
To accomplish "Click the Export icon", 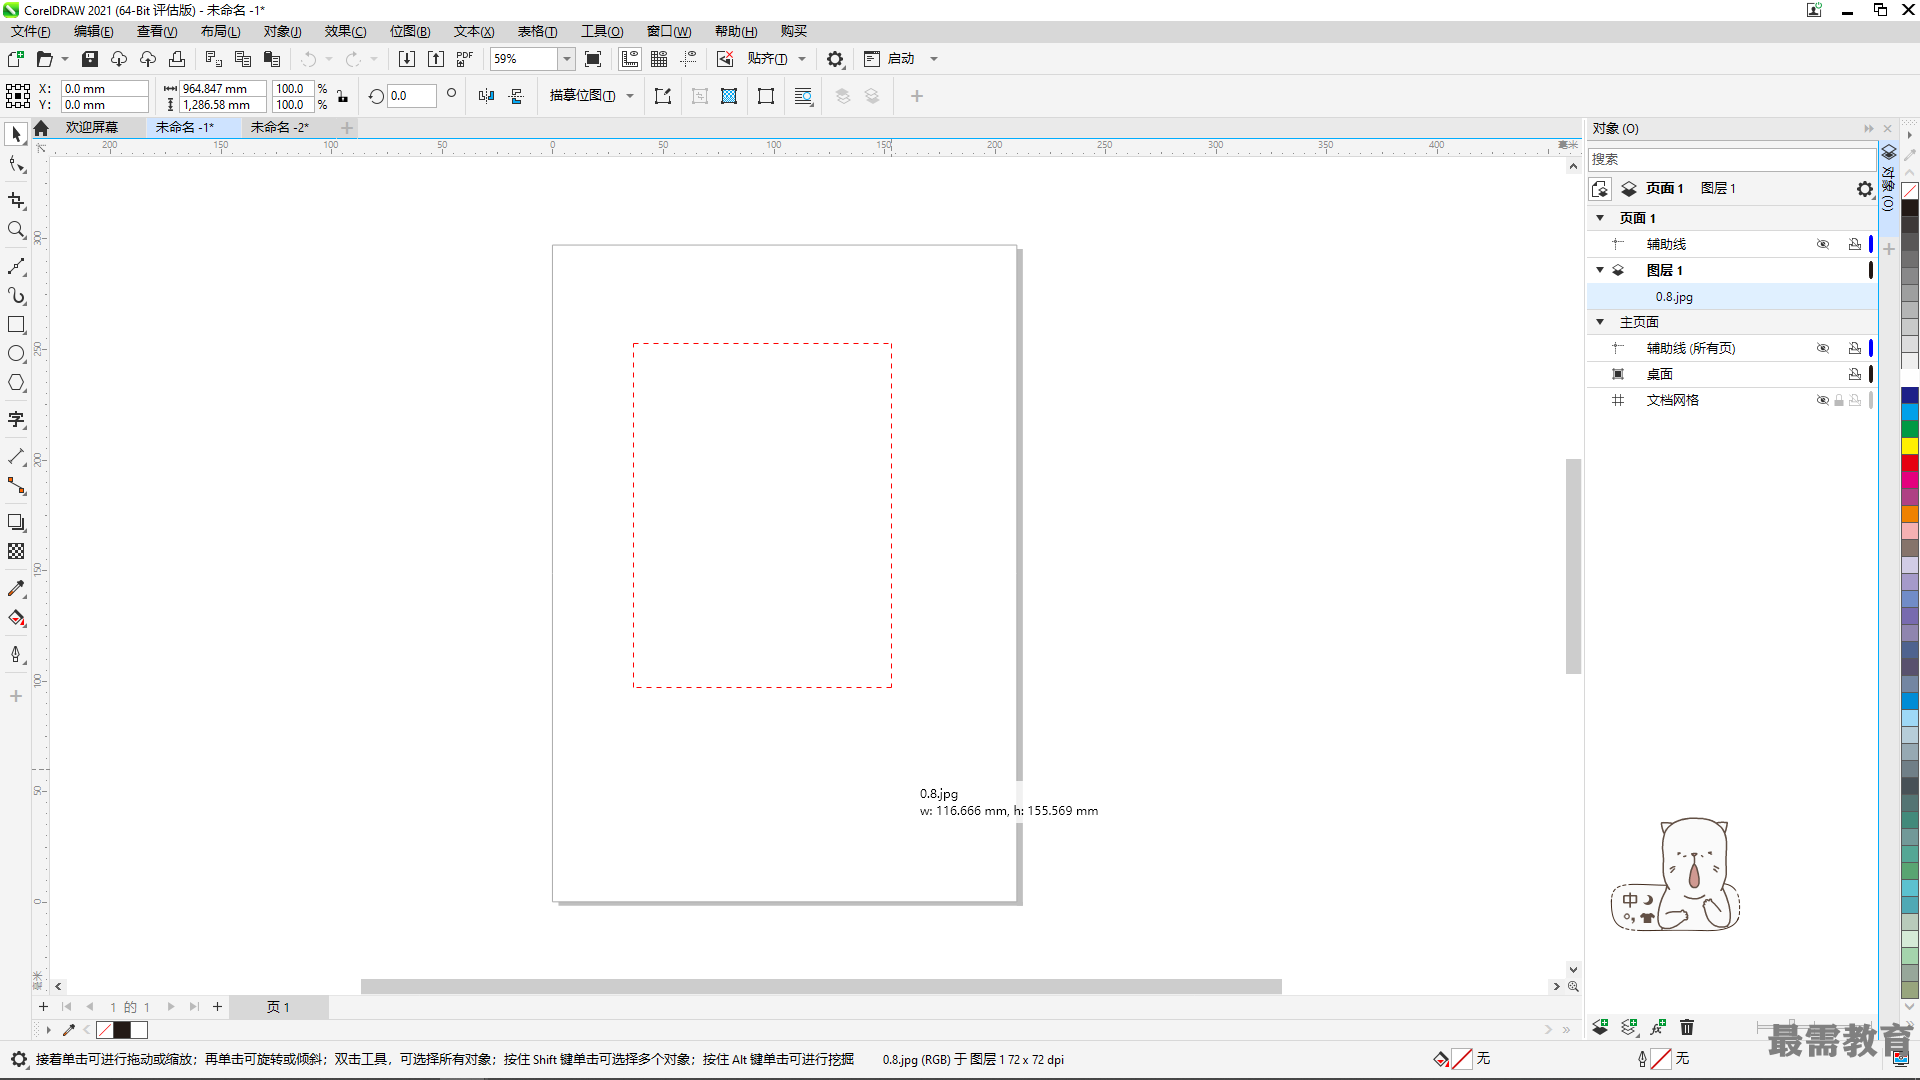I will point(436,59).
